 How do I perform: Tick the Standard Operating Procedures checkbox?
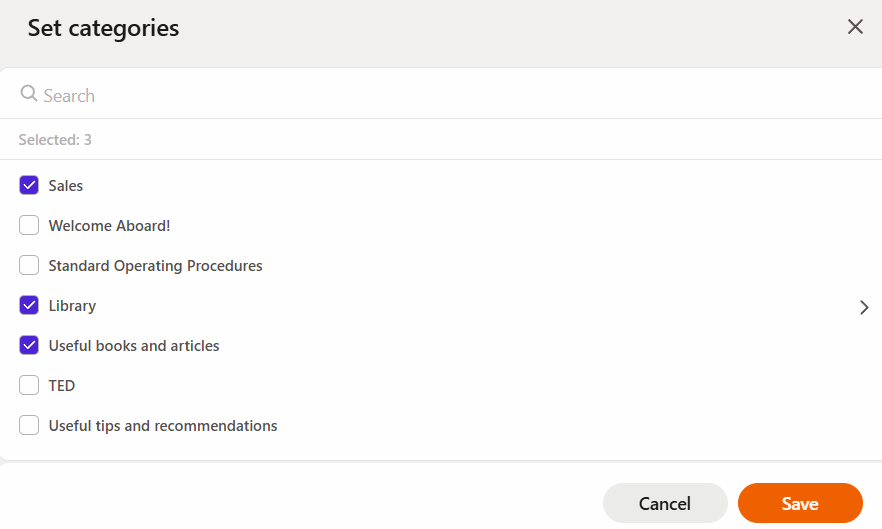29,265
